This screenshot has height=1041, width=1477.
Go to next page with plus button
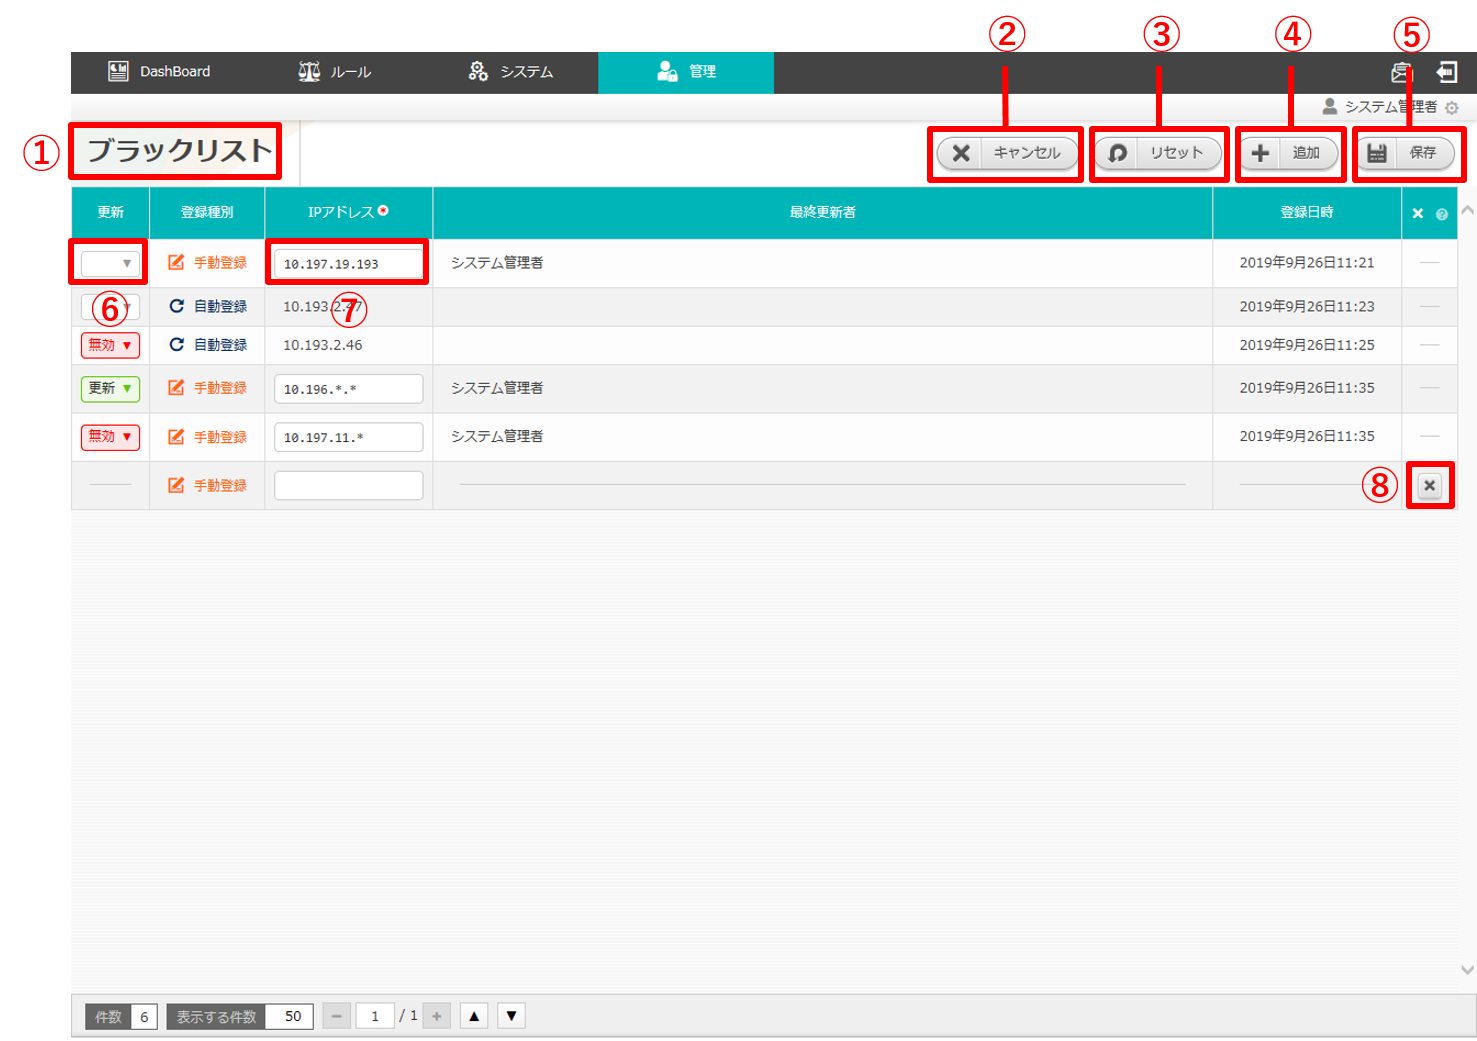click(437, 1016)
